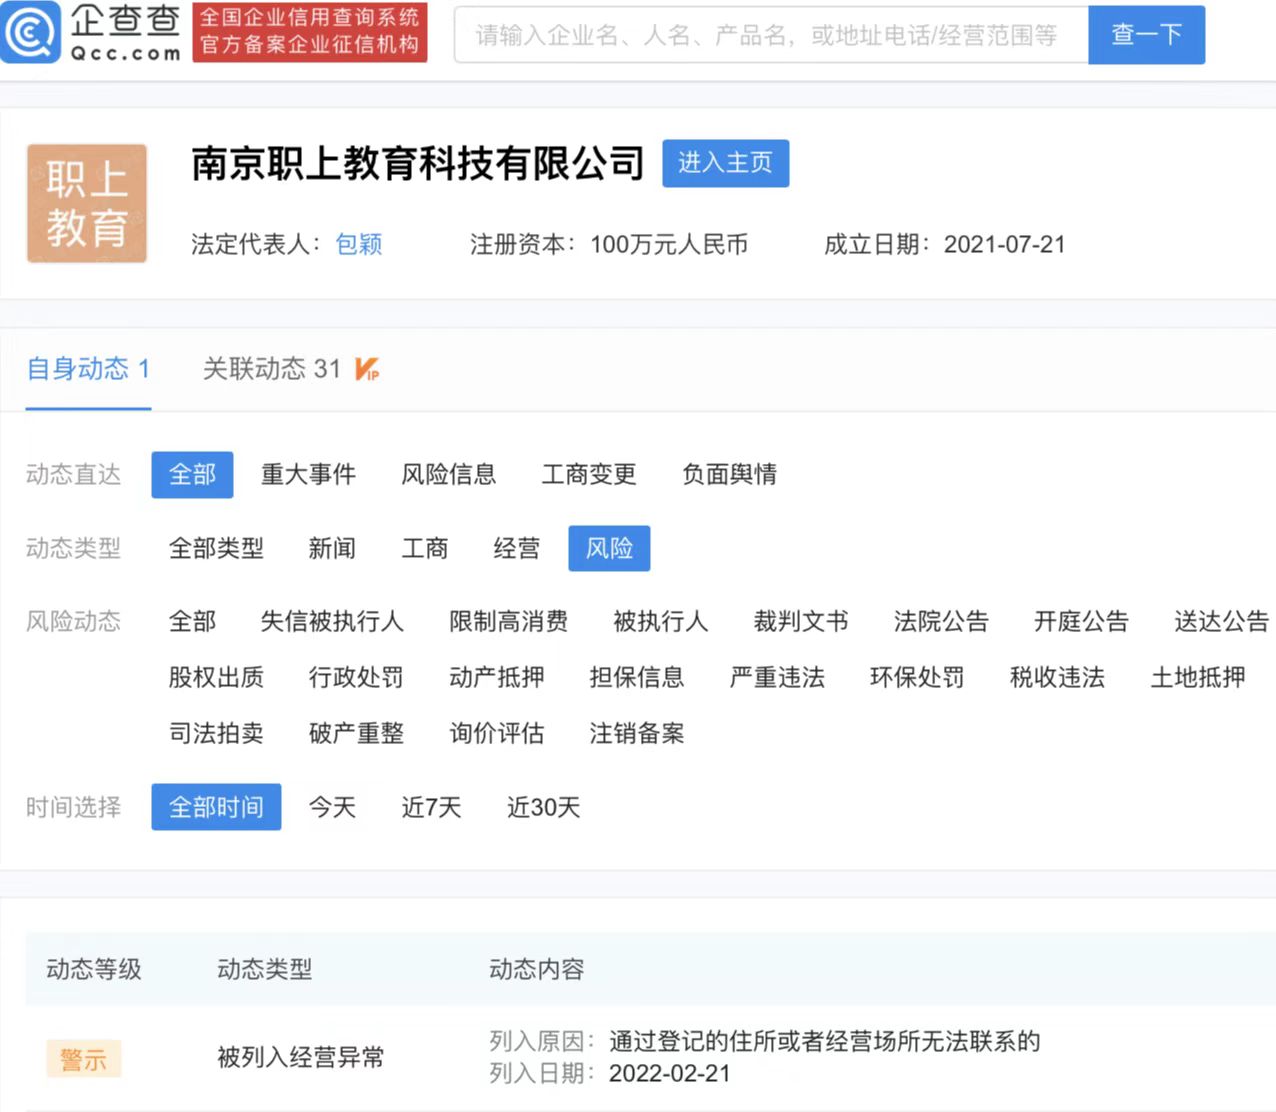The height and width of the screenshot is (1112, 1276).
Task: Filter by 法院公告
Action: (x=941, y=622)
